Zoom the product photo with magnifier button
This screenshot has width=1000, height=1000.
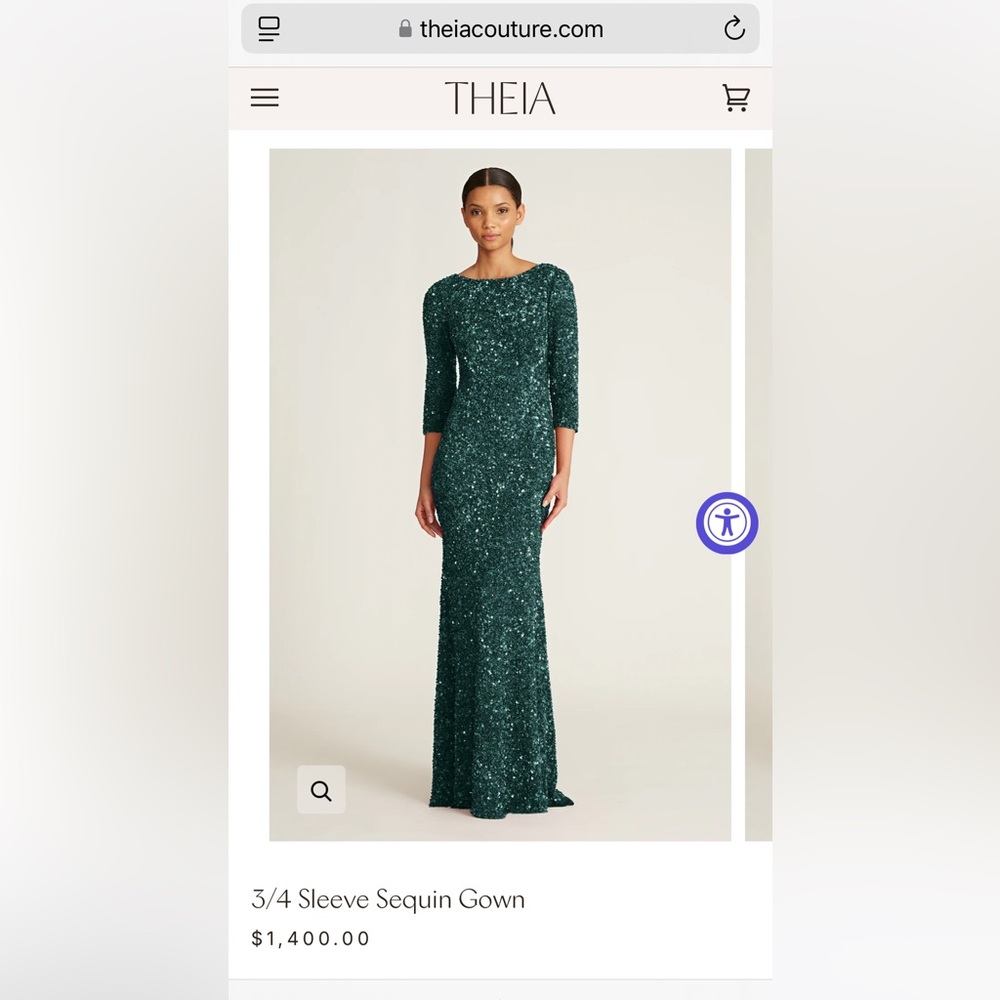[321, 790]
